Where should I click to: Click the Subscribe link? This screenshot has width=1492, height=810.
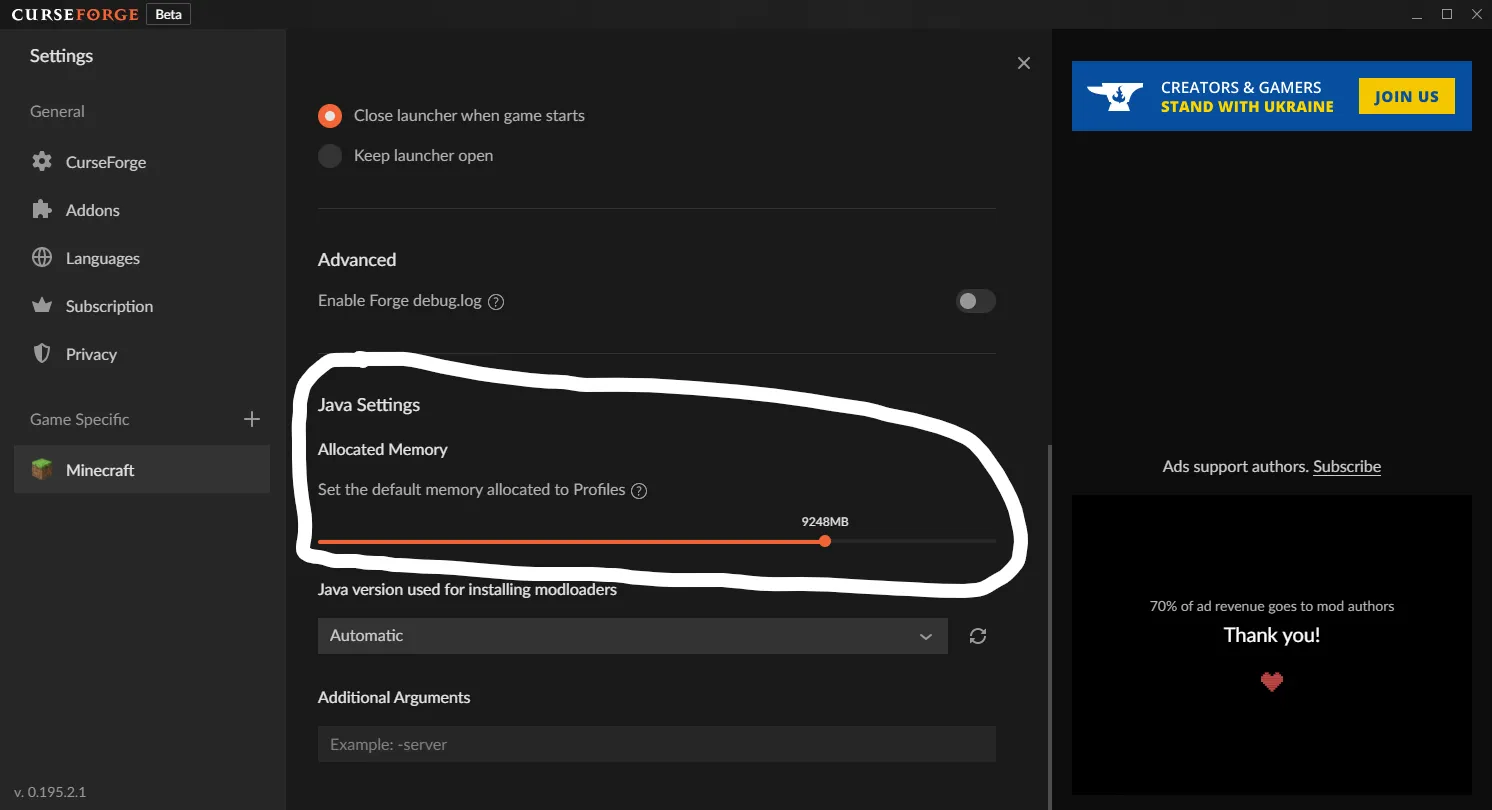[1347, 466]
